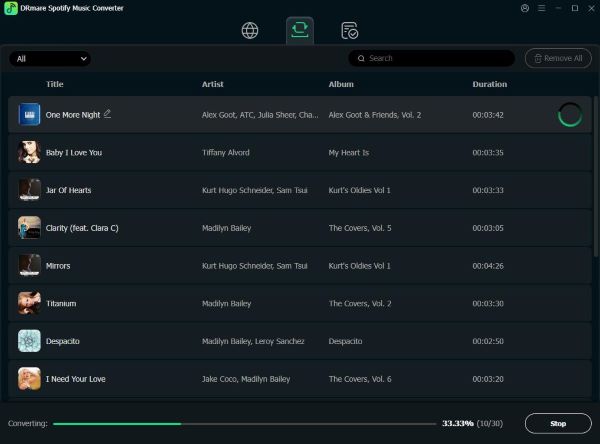Close the DRmare window
Viewport: 600px width, 444px height.
click(x=591, y=8)
